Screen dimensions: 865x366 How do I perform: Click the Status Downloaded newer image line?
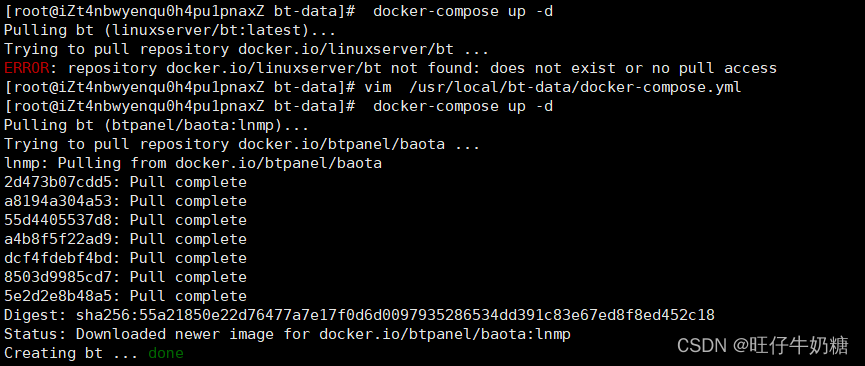287,335
